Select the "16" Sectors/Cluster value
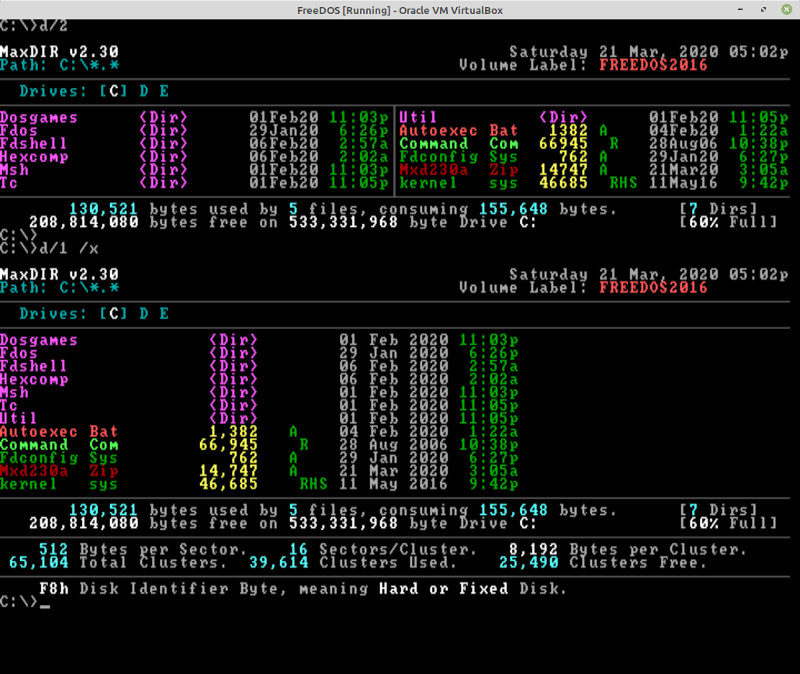The width and height of the screenshot is (800, 674). [298, 550]
